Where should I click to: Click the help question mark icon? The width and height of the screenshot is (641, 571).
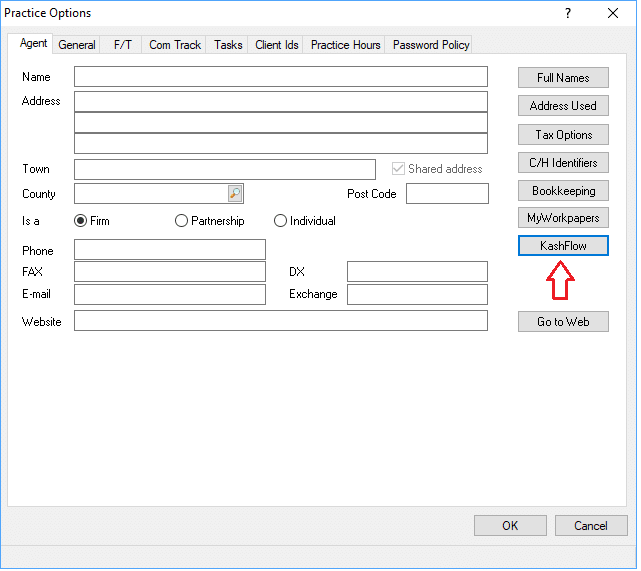[x=567, y=13]
